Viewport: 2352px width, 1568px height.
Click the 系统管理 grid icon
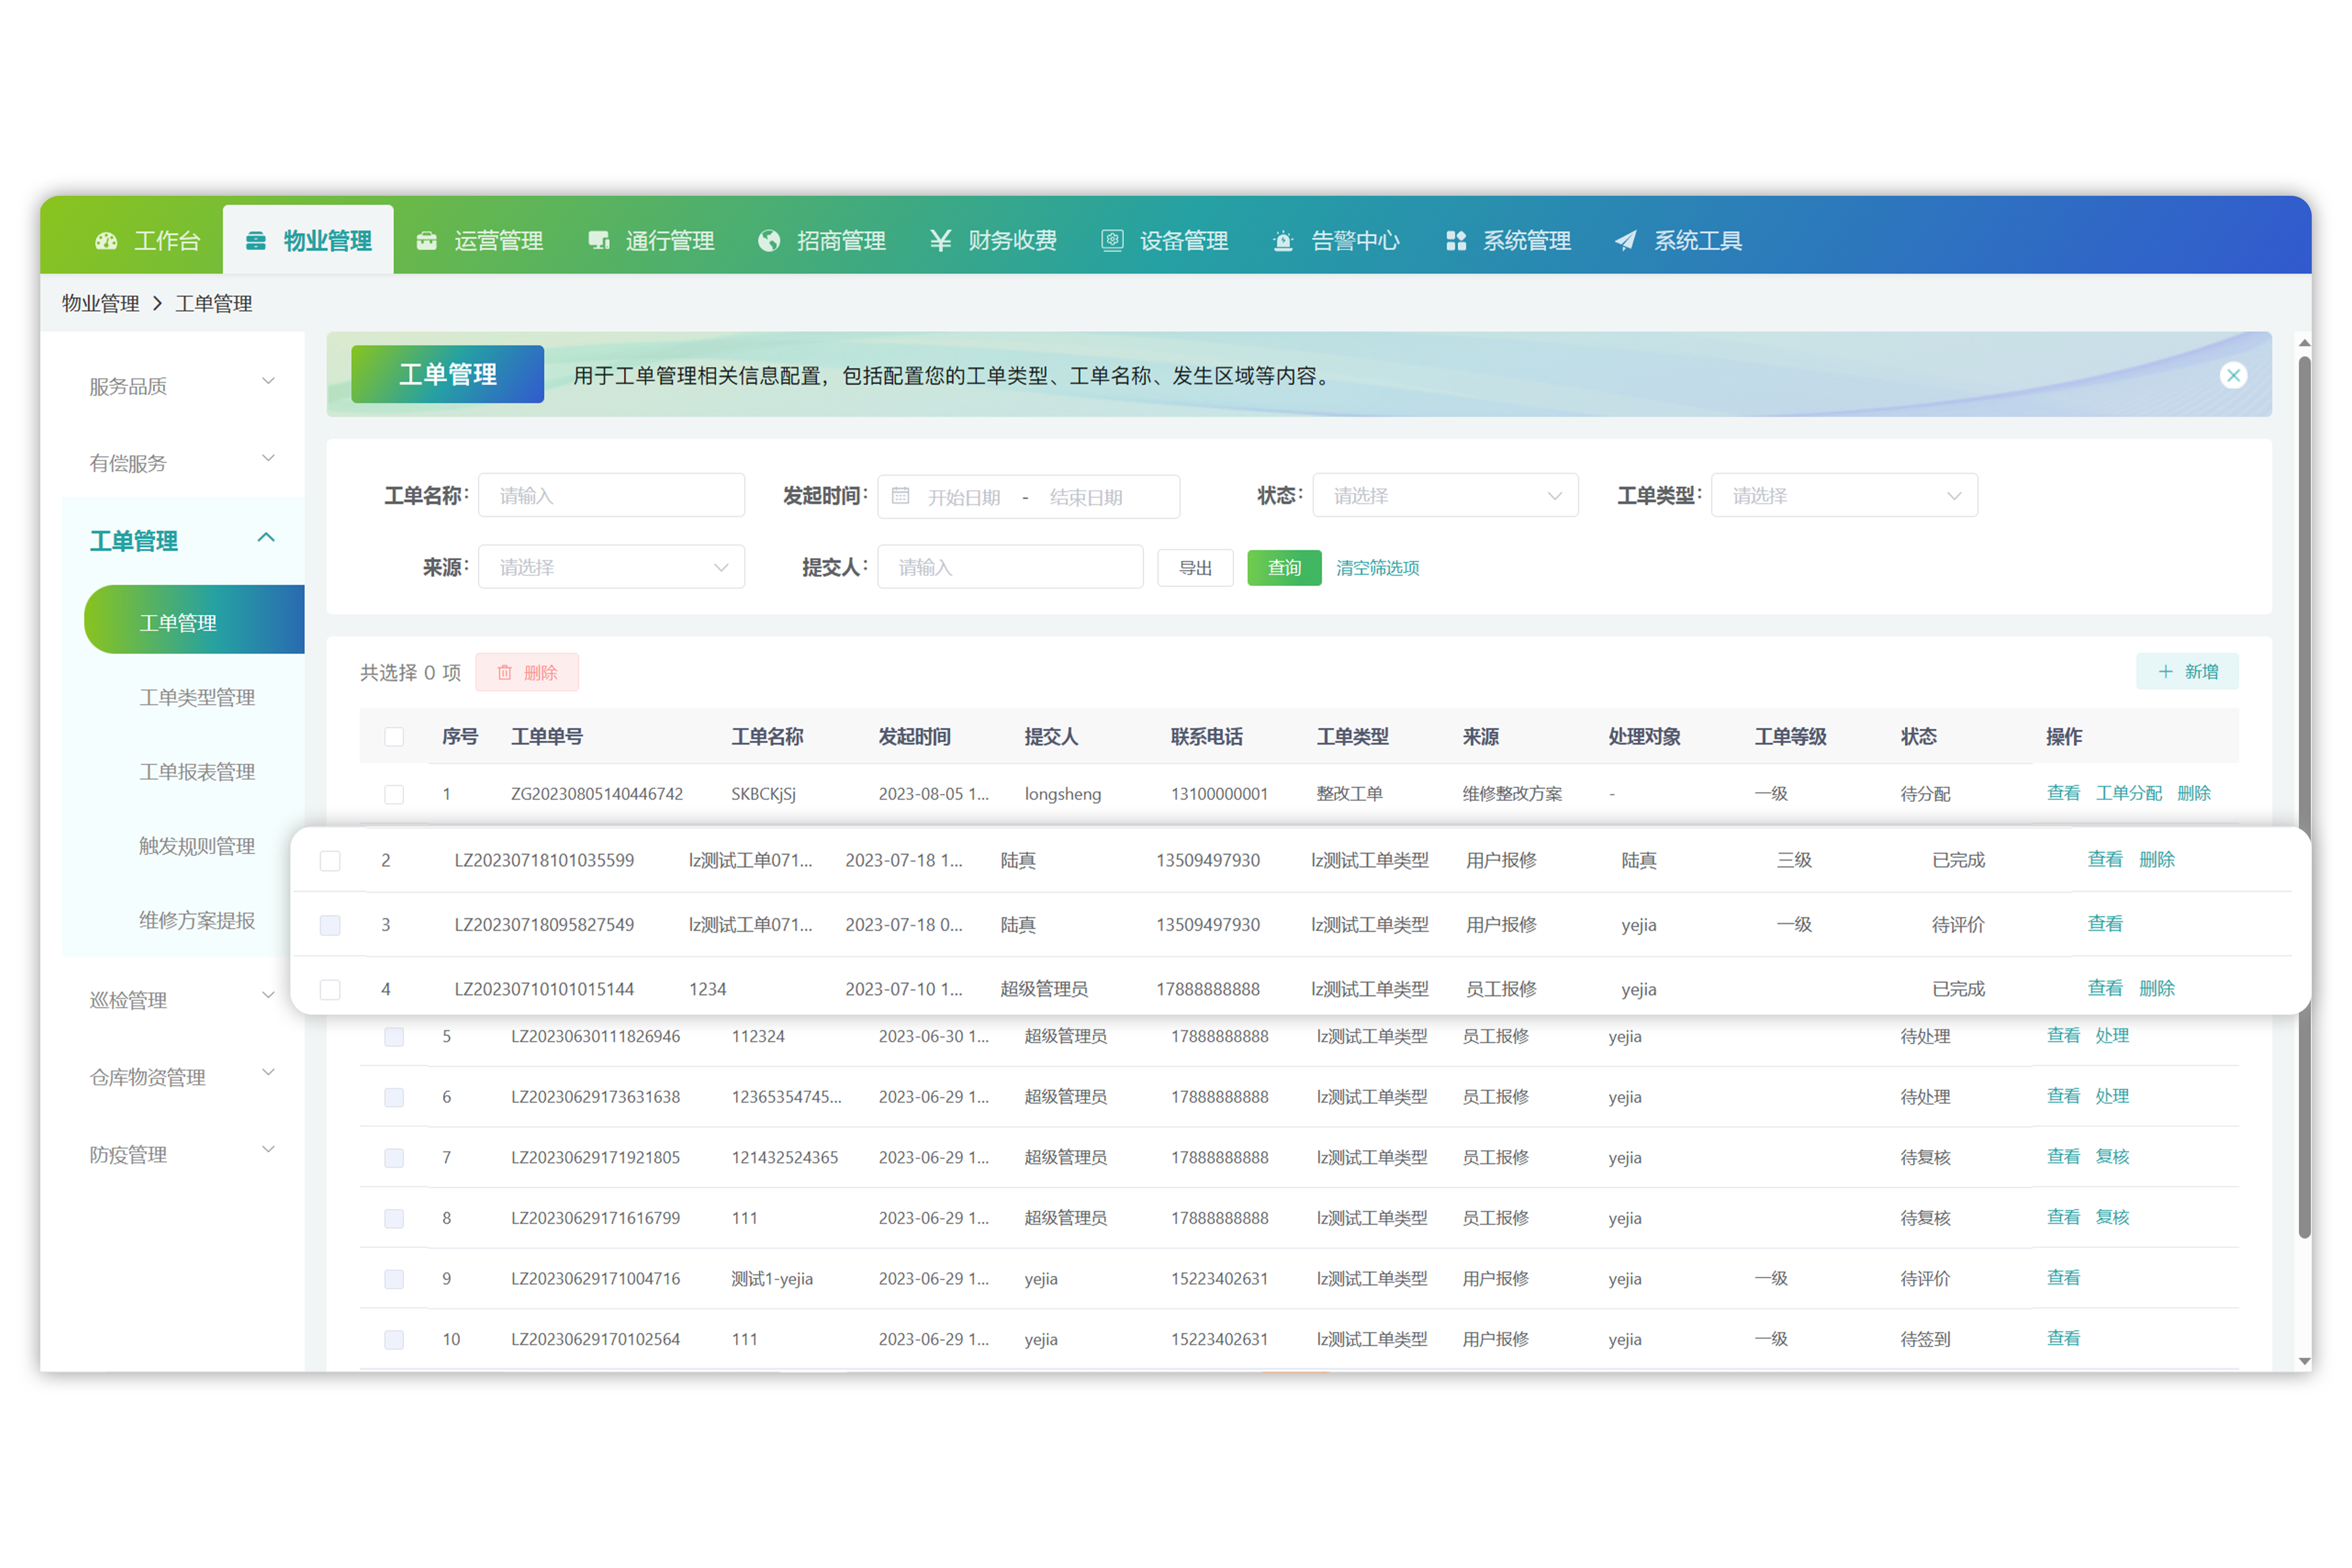1456,241
